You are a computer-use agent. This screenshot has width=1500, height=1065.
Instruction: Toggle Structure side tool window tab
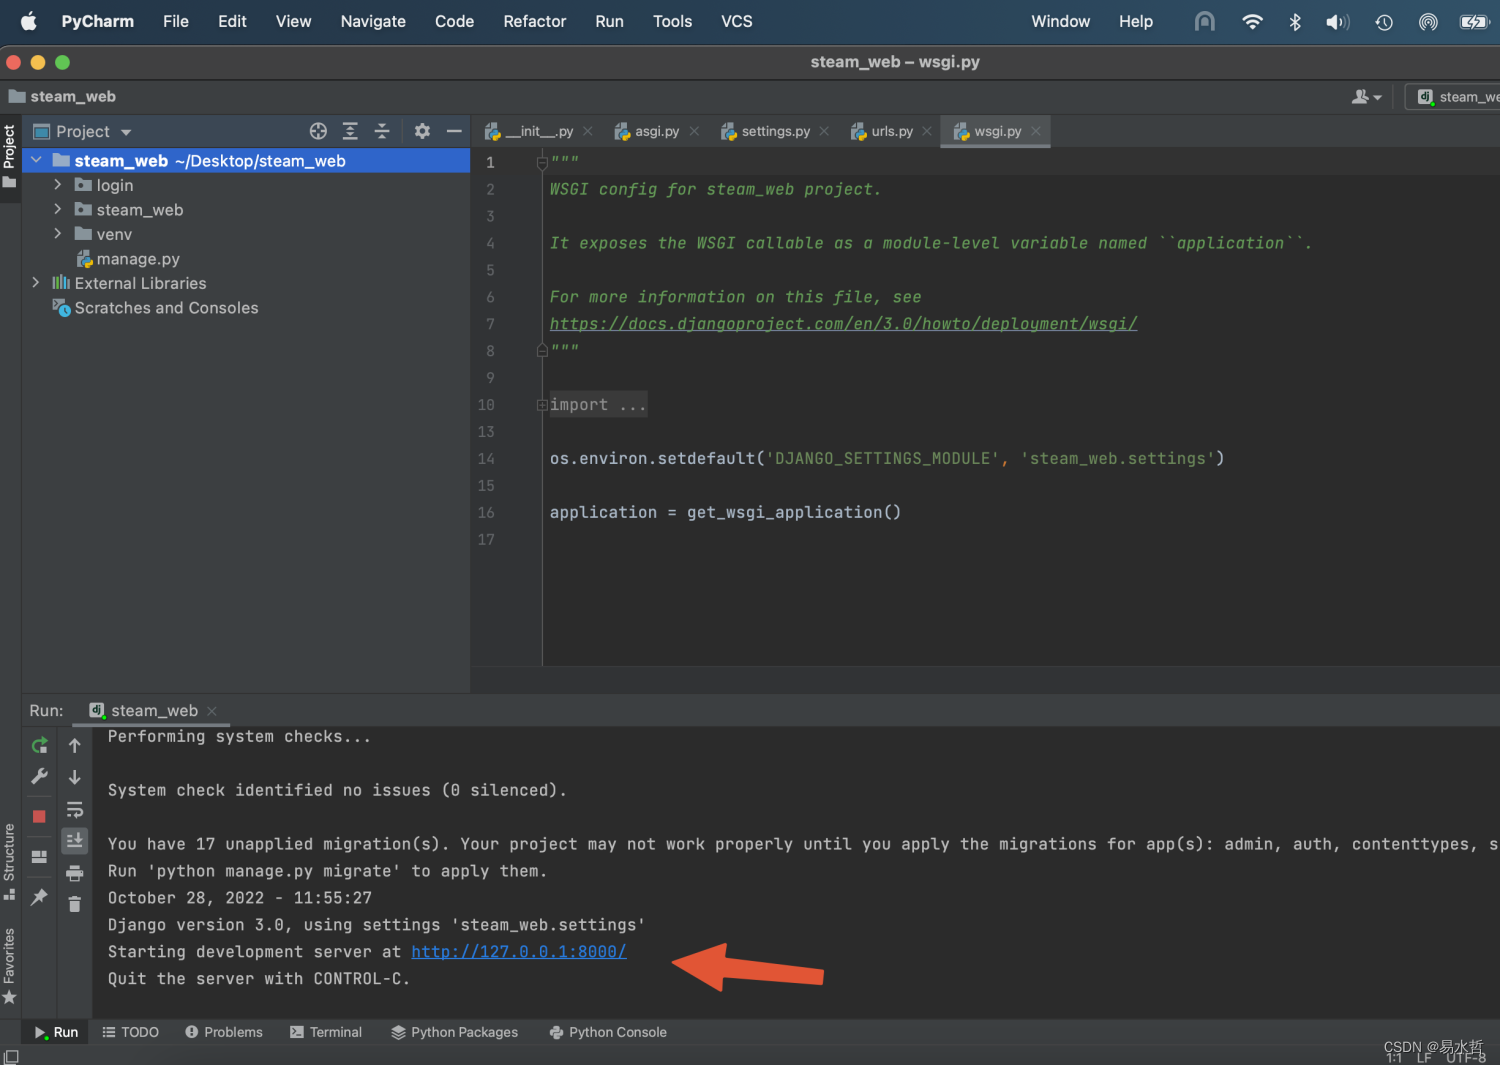10,860
